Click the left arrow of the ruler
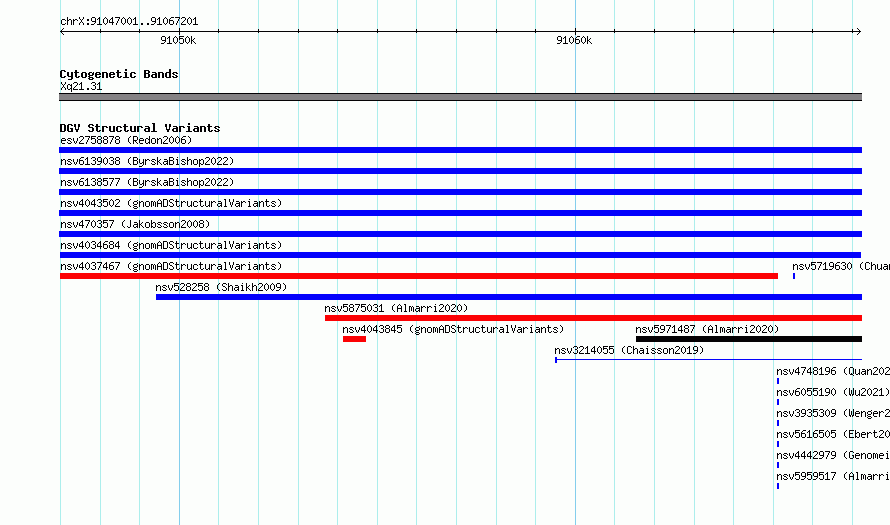Image resolution: width=890 pixels, height=525 pixels. 62,32
